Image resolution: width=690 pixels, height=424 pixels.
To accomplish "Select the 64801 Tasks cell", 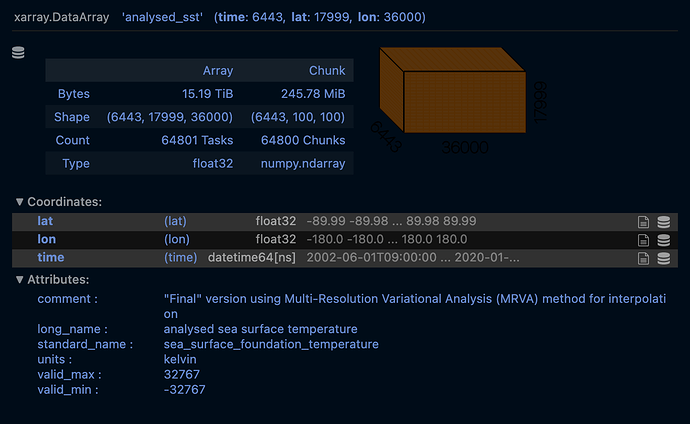I will click(x=197, y=140).
